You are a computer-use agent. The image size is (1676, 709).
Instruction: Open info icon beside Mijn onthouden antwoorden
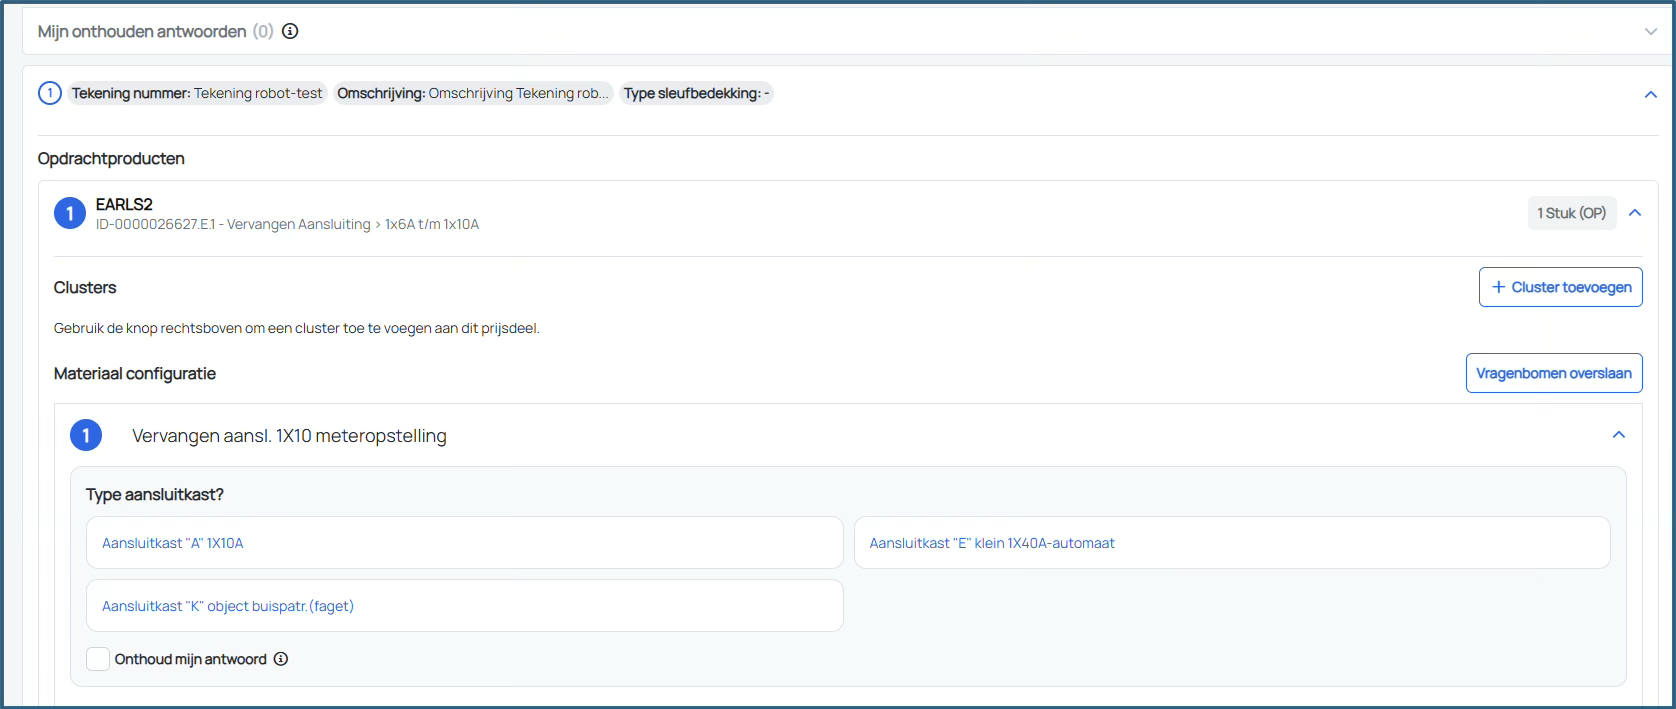[x=290, y=31]
